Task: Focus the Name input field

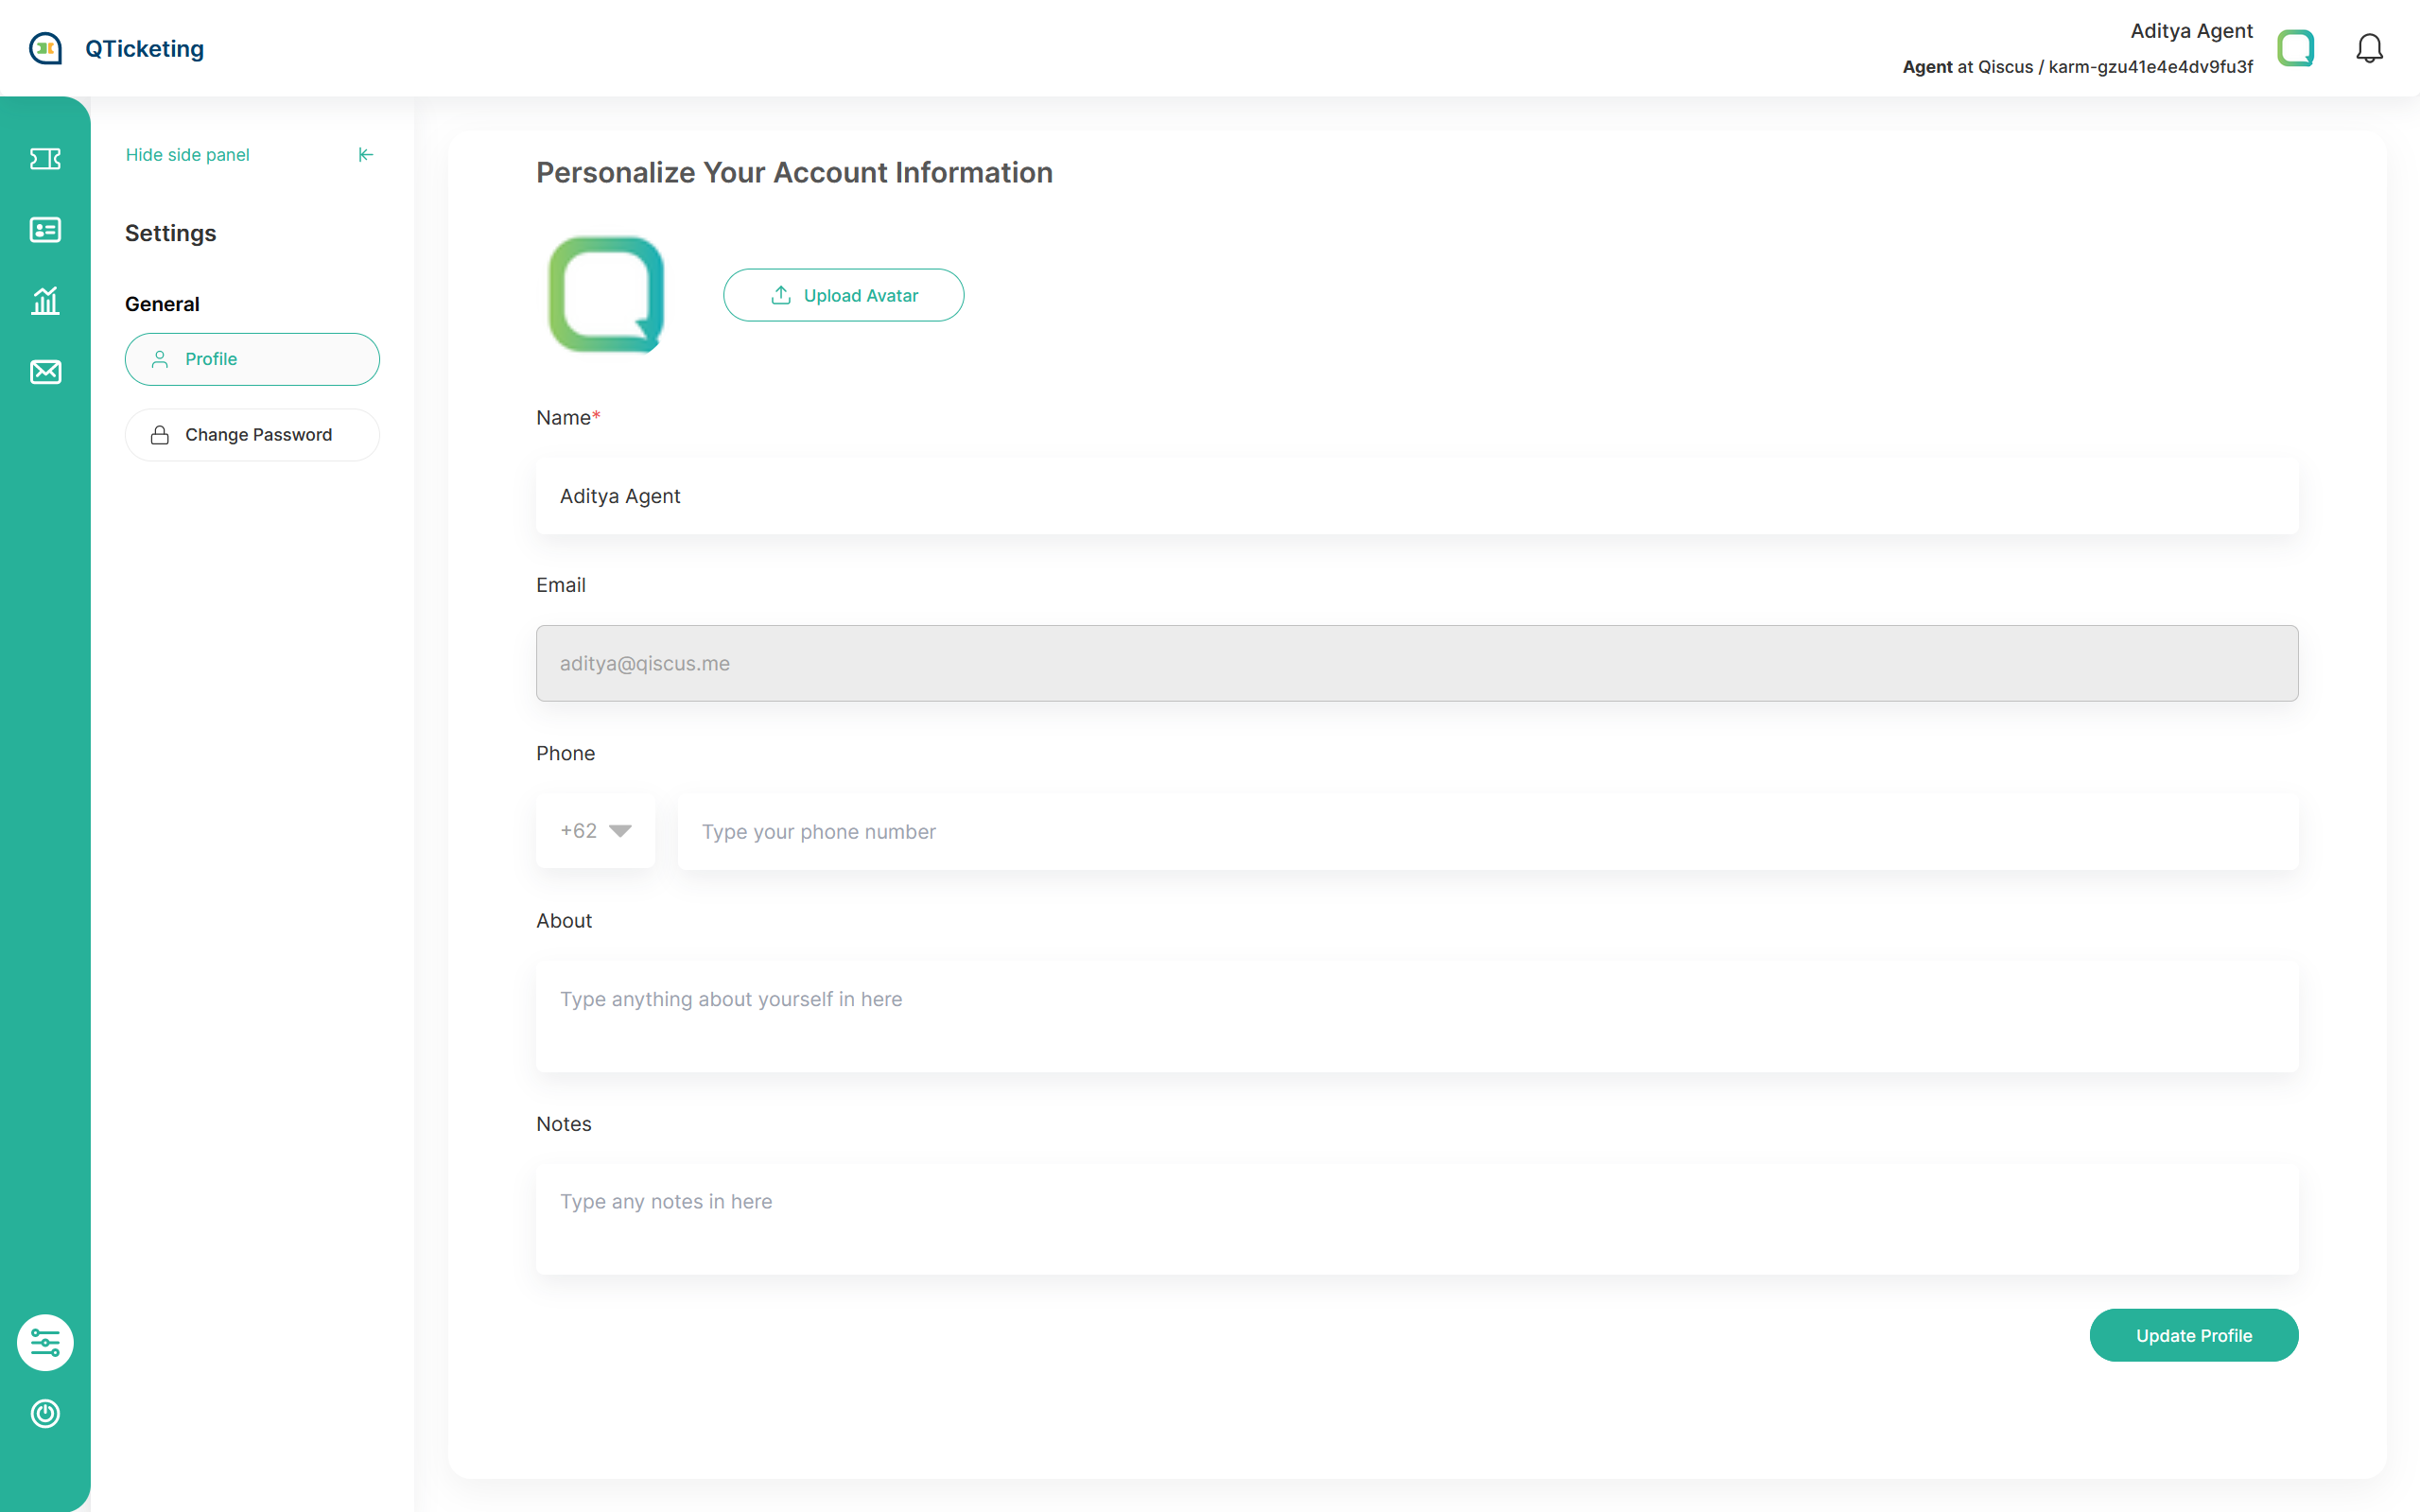Action: click(x=1417, y=496)
